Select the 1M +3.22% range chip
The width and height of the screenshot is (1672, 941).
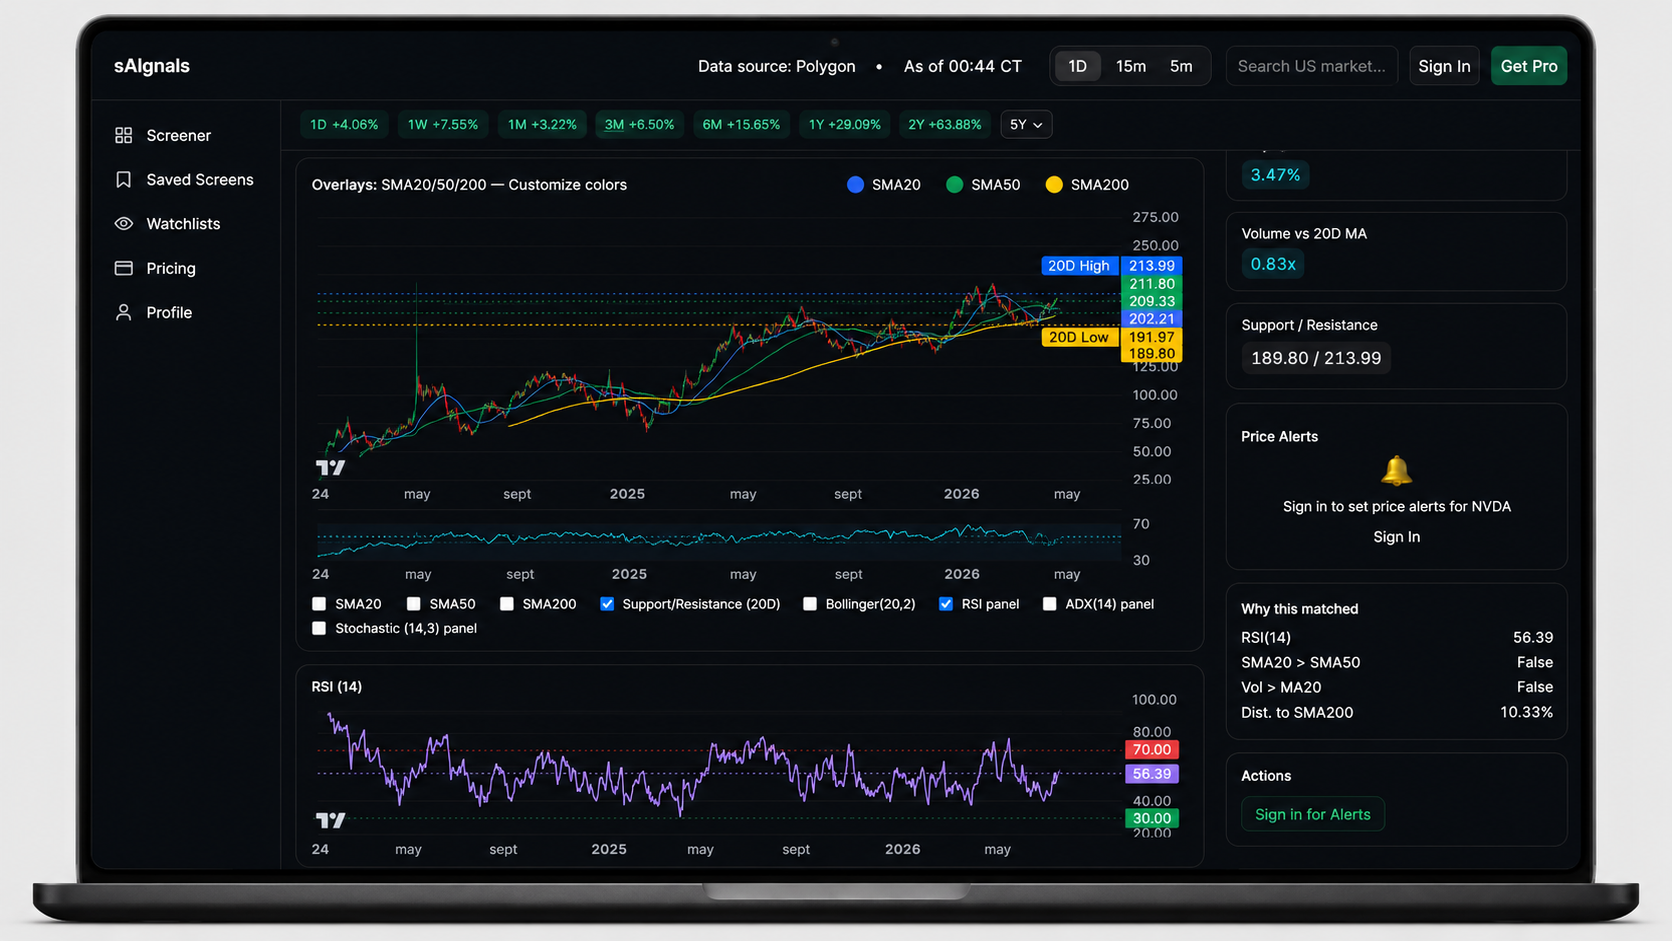pyautogui.click(x=542, y=125)
